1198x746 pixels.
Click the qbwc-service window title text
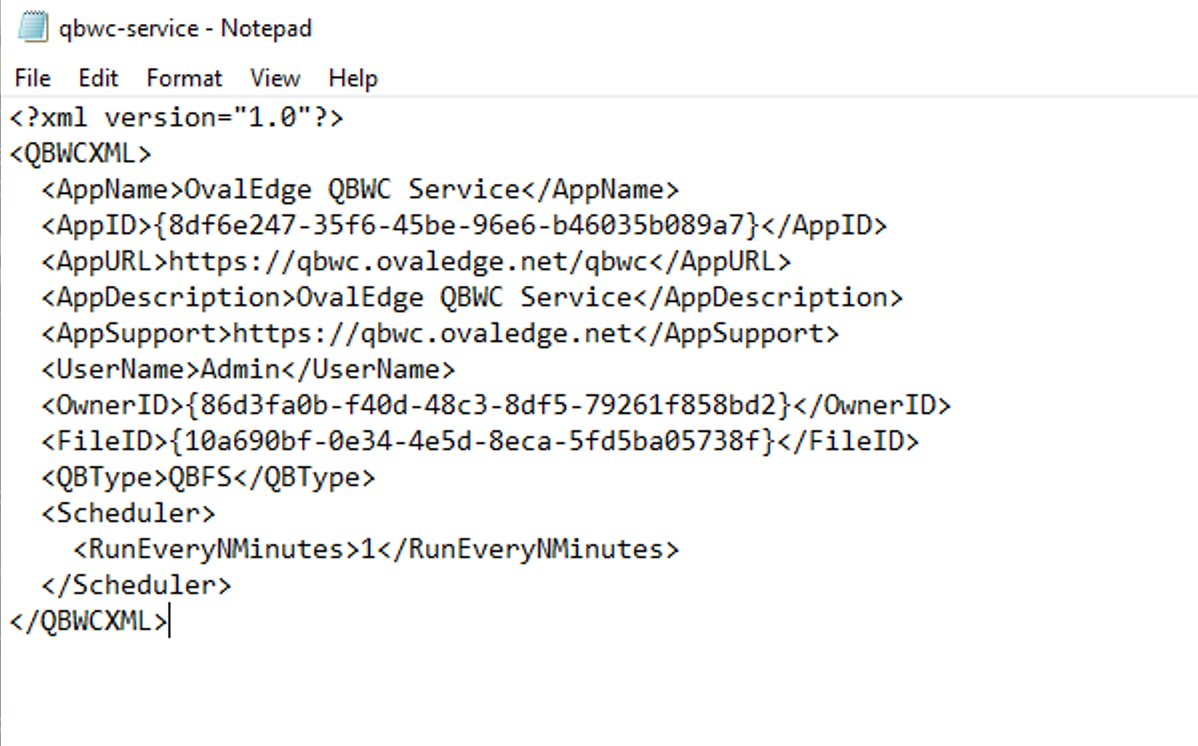185,29
